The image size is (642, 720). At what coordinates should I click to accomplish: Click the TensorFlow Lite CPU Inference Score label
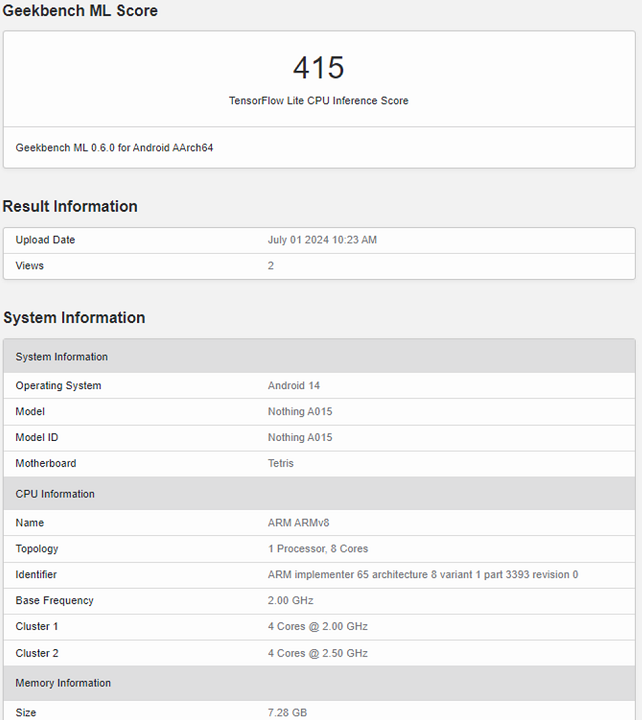tap(319, 101)
